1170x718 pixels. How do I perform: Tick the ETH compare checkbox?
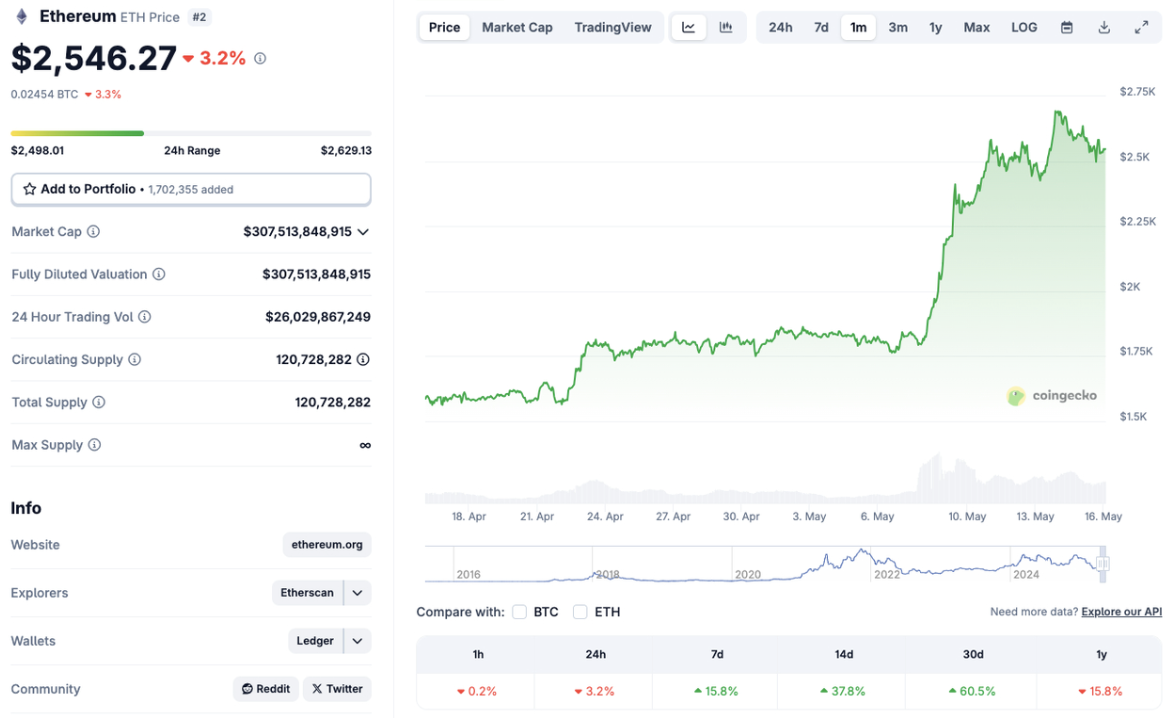[x=580, y=612]
